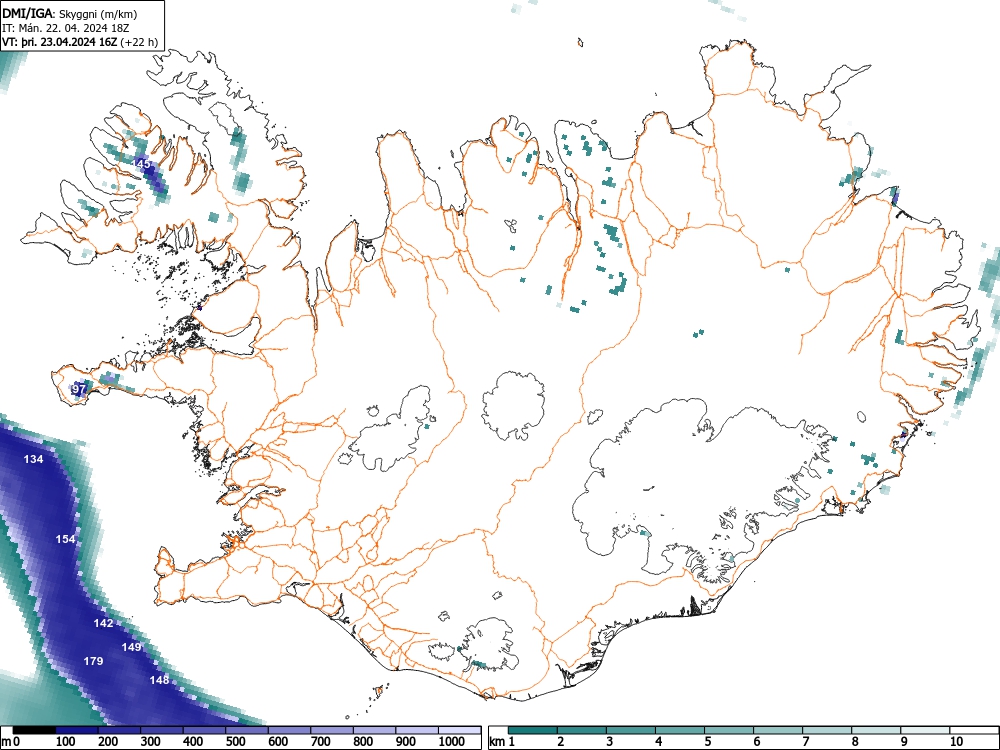Image resolution: width=1000 pixels, height=750 pixels.
Task: Click the '5' label in kilometre legend
Action: 708,742
